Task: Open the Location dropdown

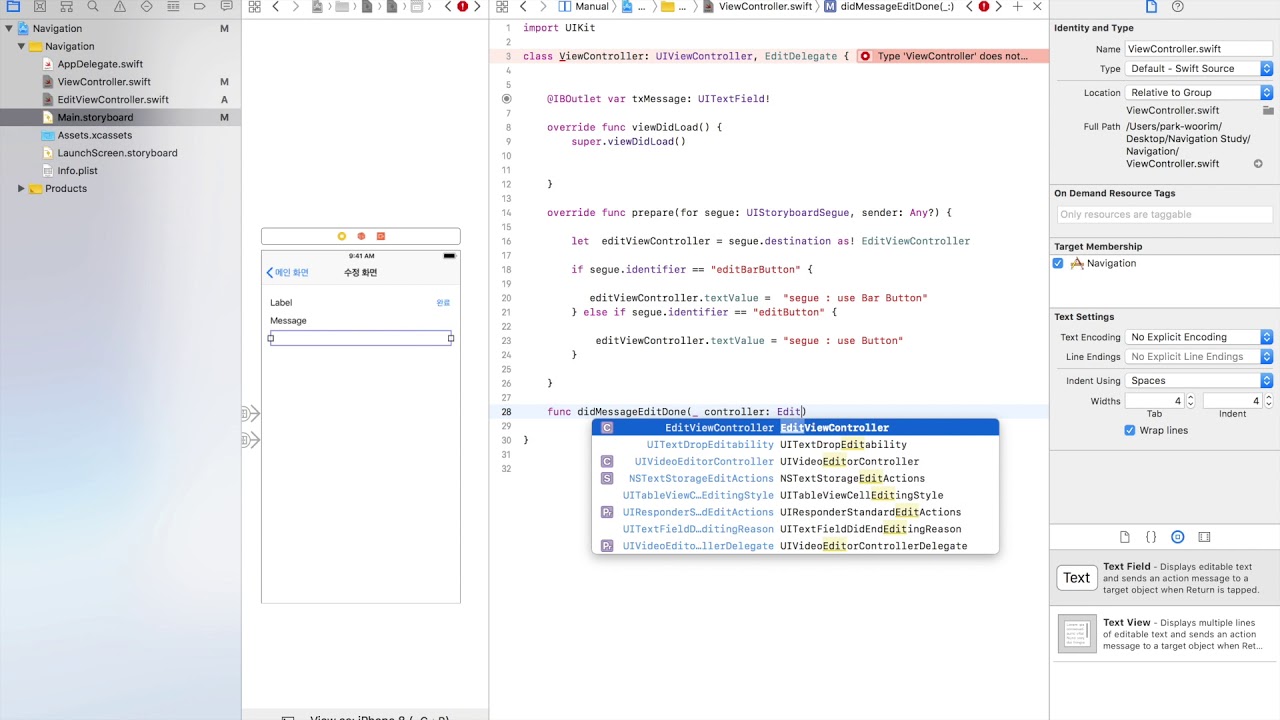Action: click(1199, 93)
